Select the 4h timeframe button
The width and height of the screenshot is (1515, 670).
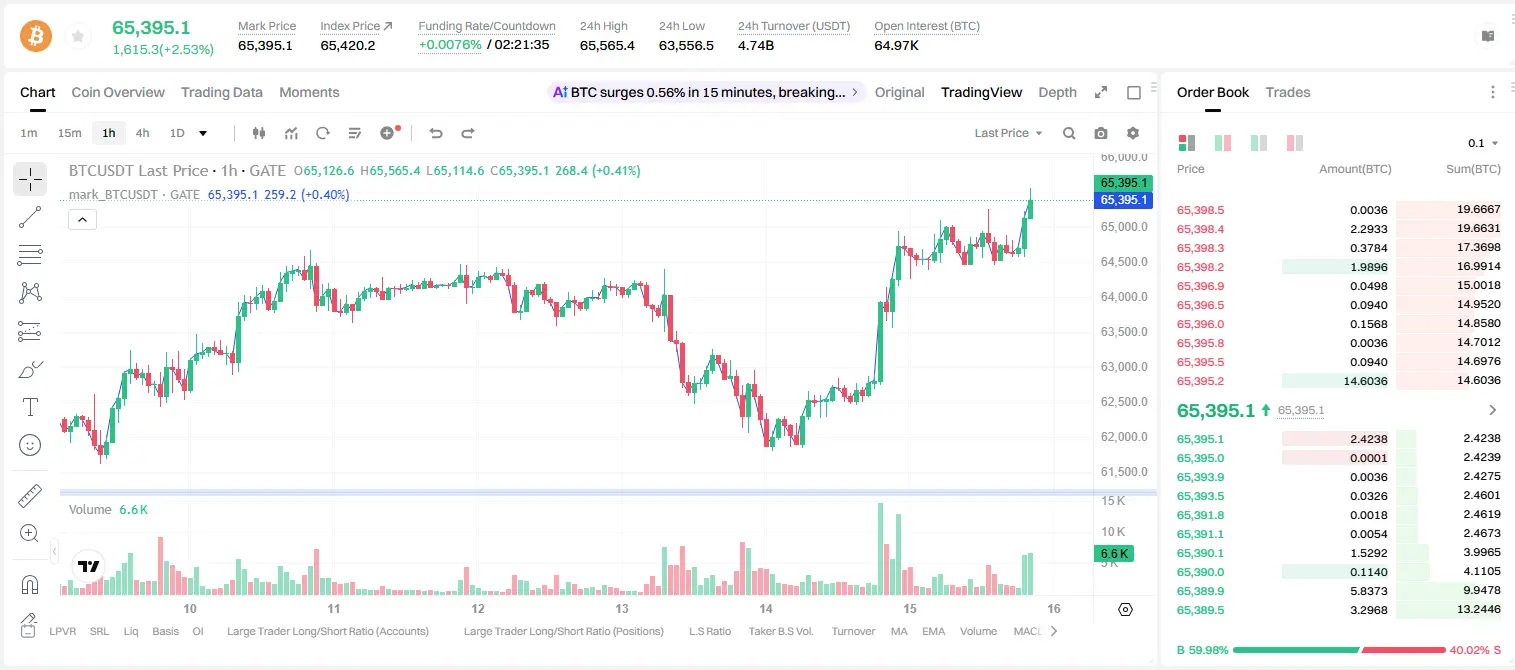142,133
